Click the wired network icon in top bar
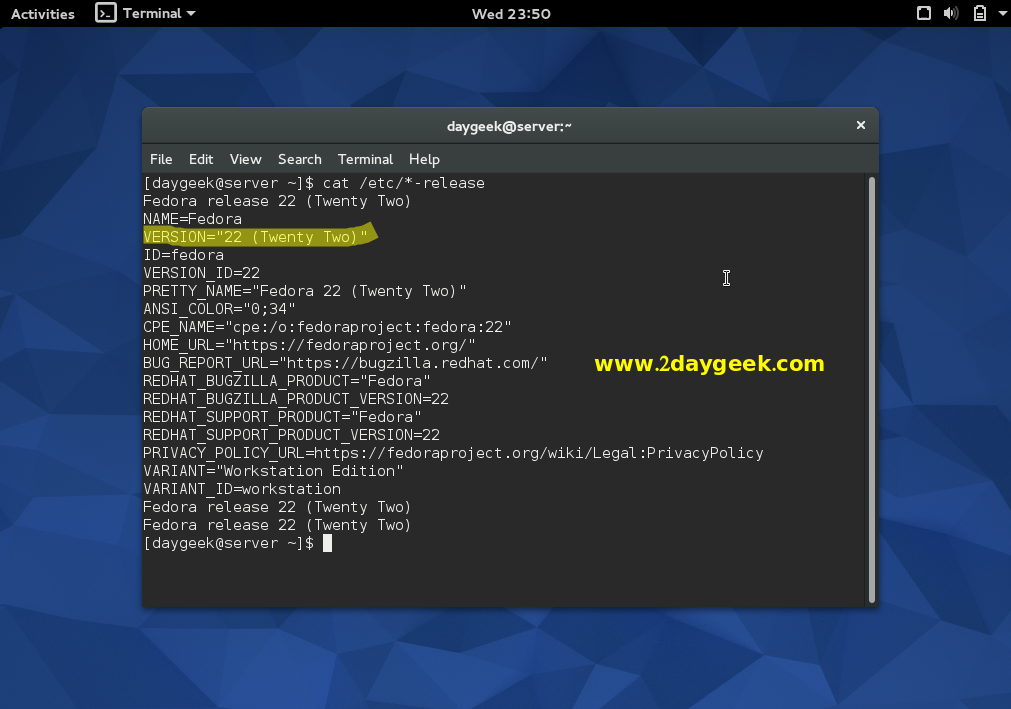 (x=924, y=13)
